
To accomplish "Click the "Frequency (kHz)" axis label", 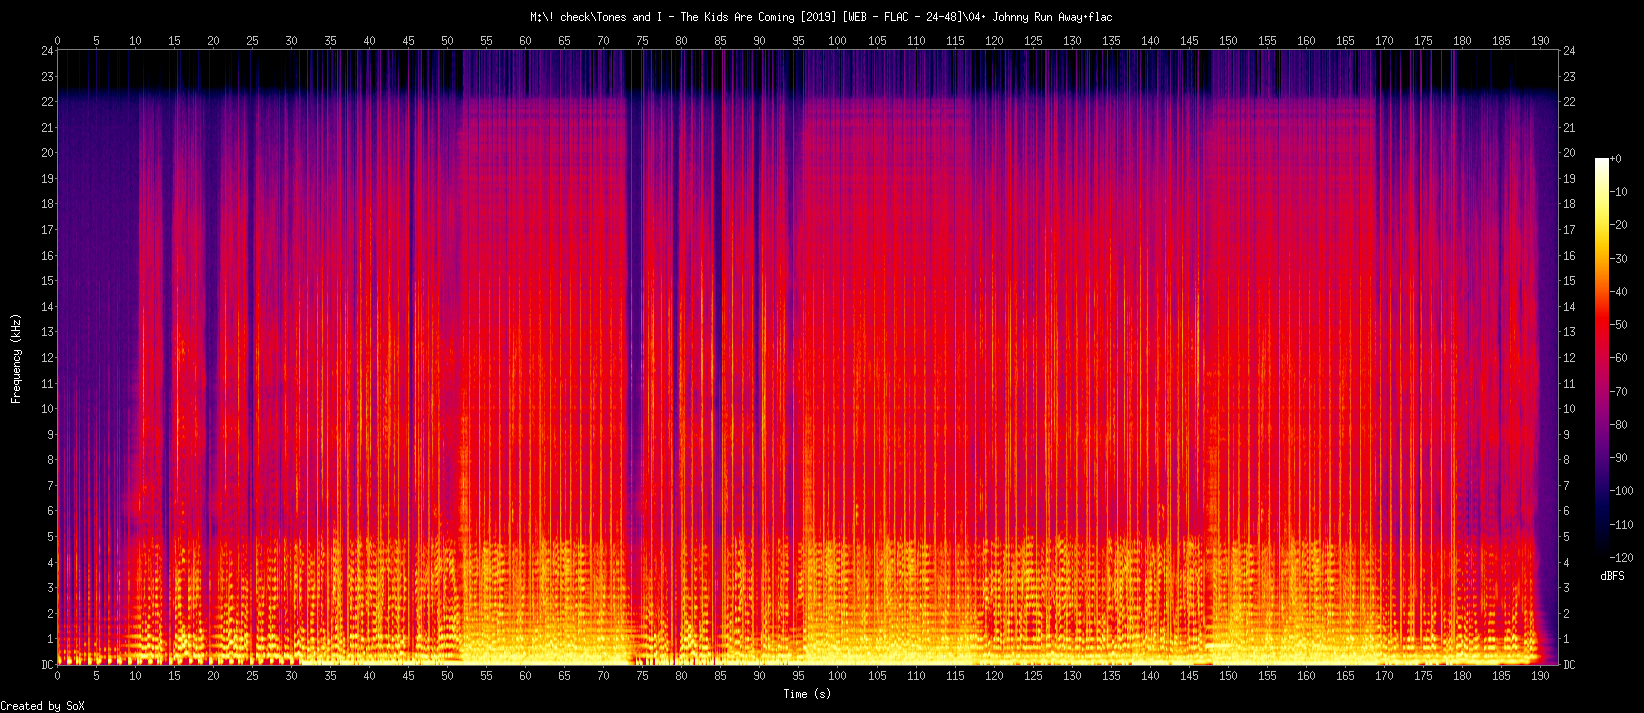I will [x=16, y=358].
